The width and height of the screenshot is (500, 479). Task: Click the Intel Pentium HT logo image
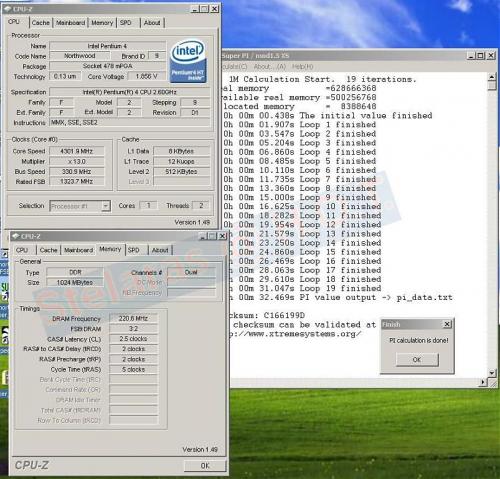pyautogui.click(x=188, y=62)
